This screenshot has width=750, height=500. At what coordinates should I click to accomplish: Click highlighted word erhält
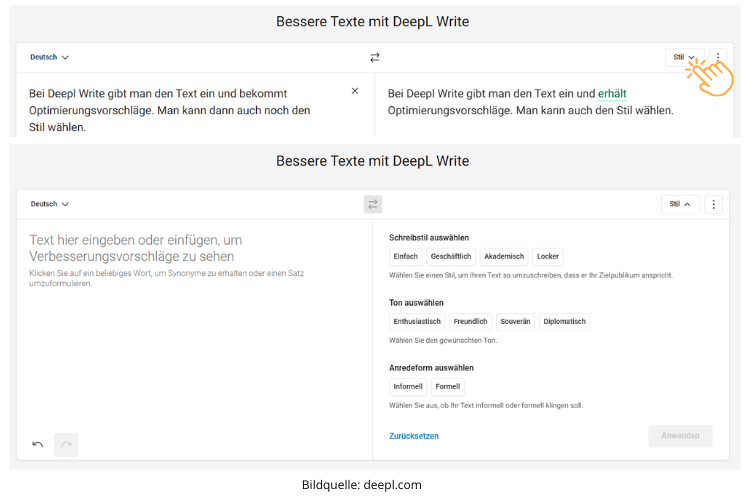click(612, 94)
